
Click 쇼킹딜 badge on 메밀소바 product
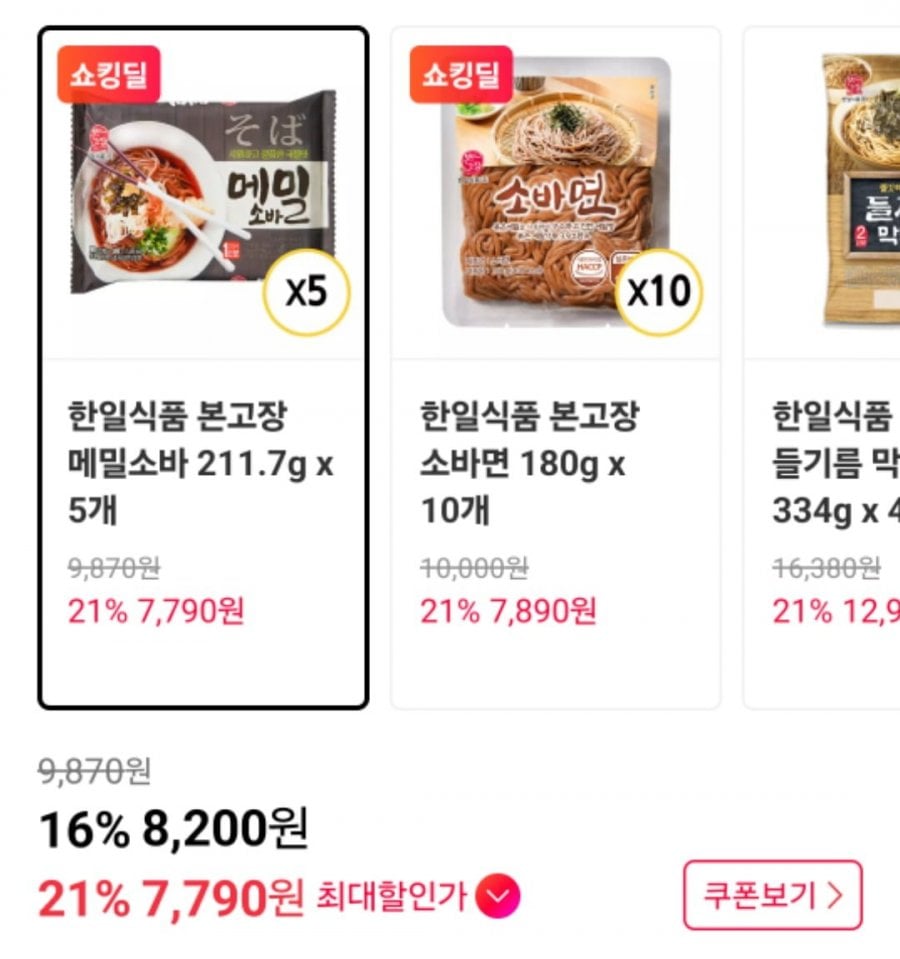pos(109,76)
